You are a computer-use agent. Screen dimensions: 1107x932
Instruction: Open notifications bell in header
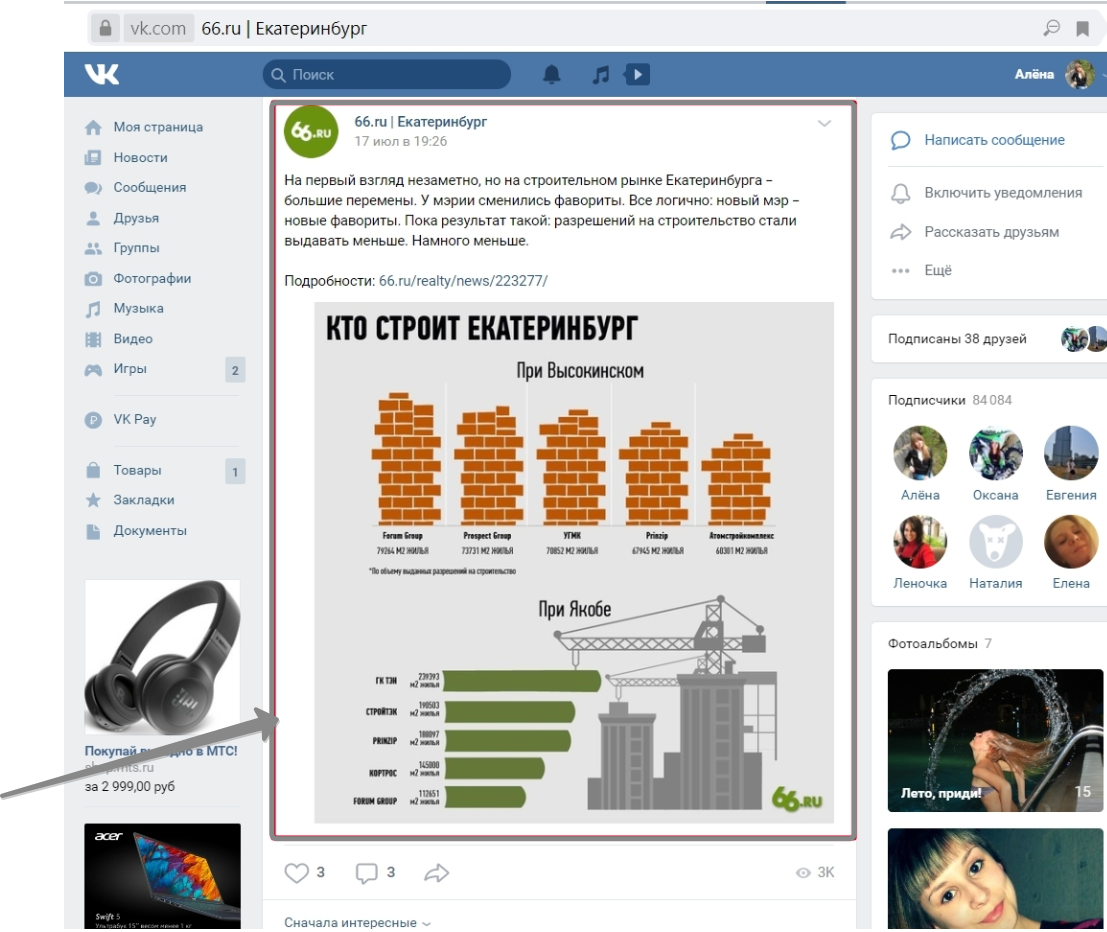point(551,74)
